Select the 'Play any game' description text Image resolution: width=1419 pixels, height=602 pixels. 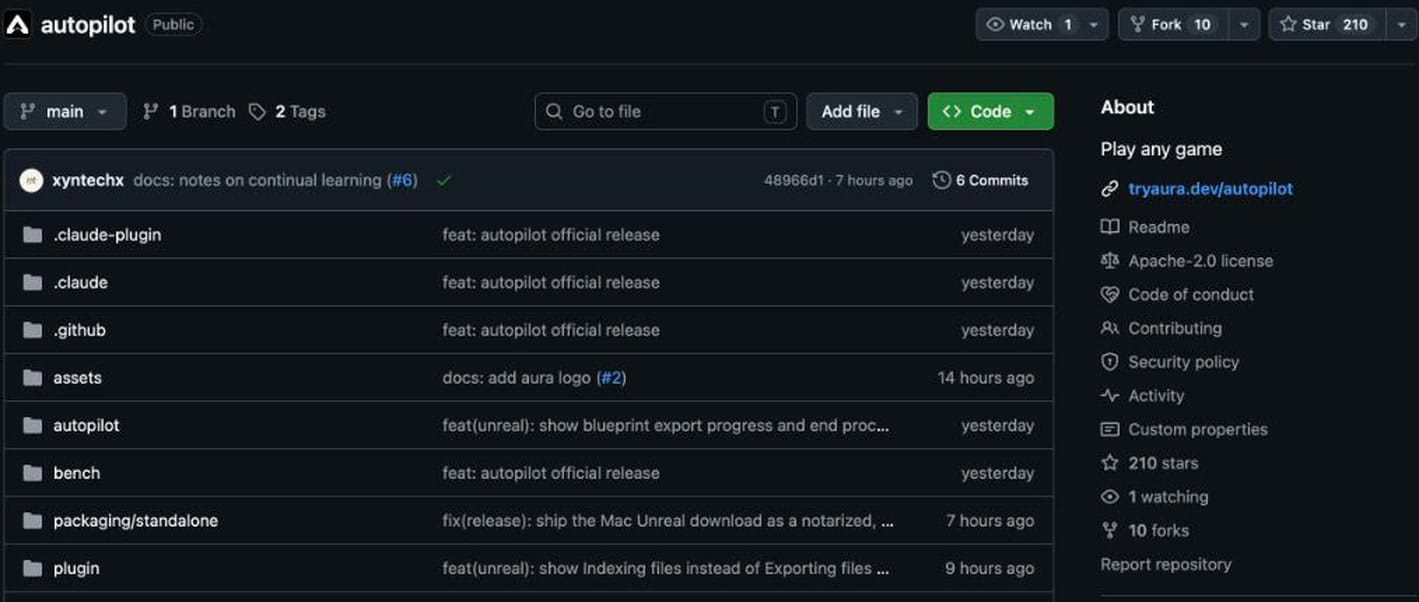[1161, 149]
